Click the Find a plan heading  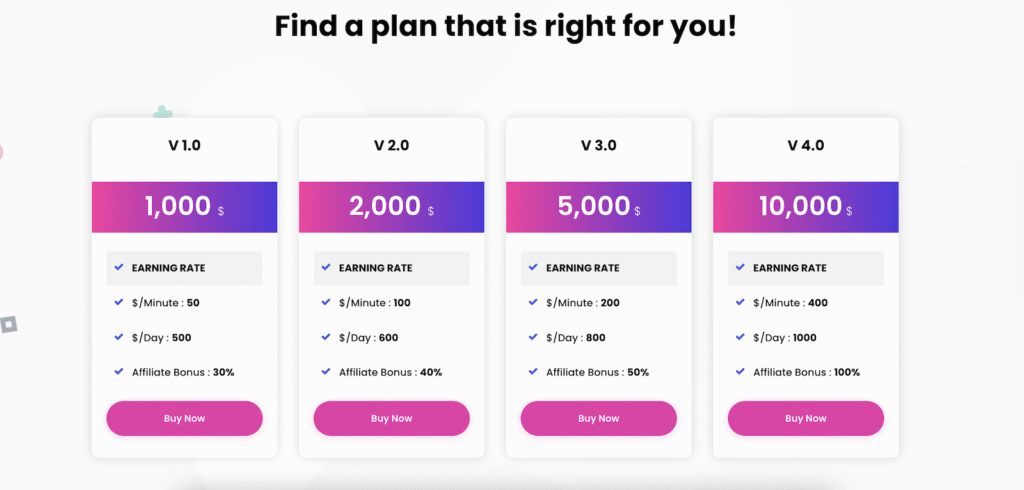point(505,27)
